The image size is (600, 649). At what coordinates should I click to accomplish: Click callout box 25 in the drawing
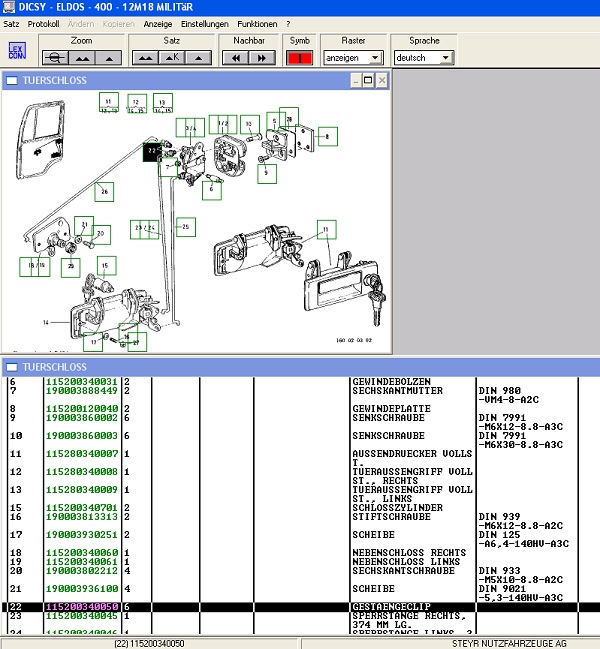(185, 228)
